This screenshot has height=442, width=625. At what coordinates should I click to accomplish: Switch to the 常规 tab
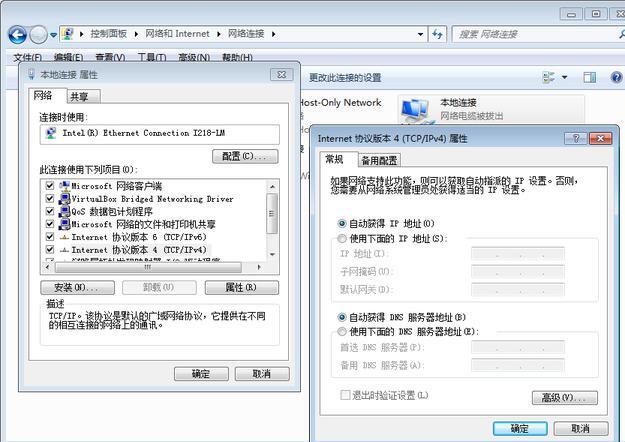coord(334,159)
